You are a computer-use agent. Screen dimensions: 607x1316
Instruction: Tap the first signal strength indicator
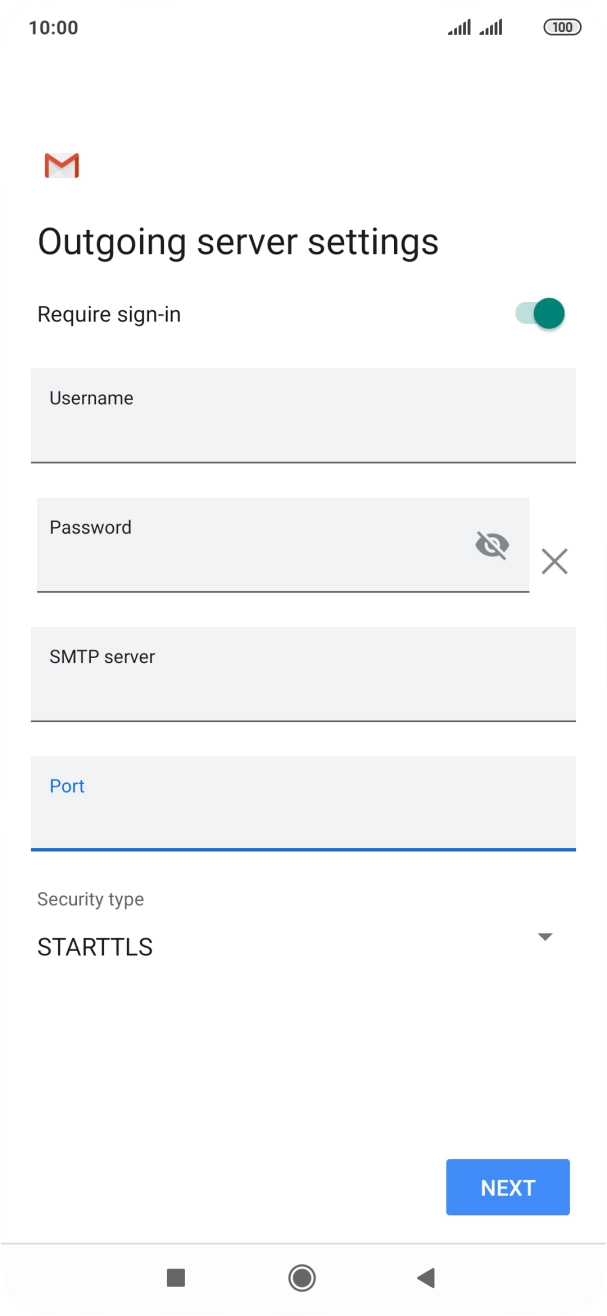pyautogui.click(x=458, y=27)
